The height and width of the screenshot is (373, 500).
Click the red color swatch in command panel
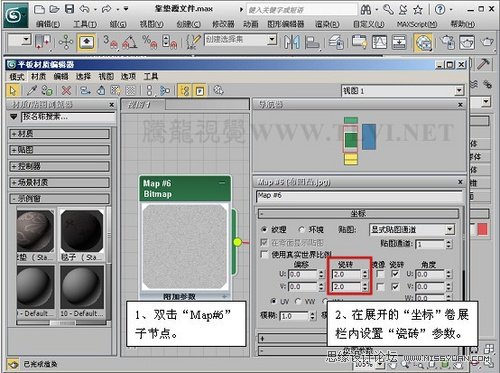(x=482, y=229)
